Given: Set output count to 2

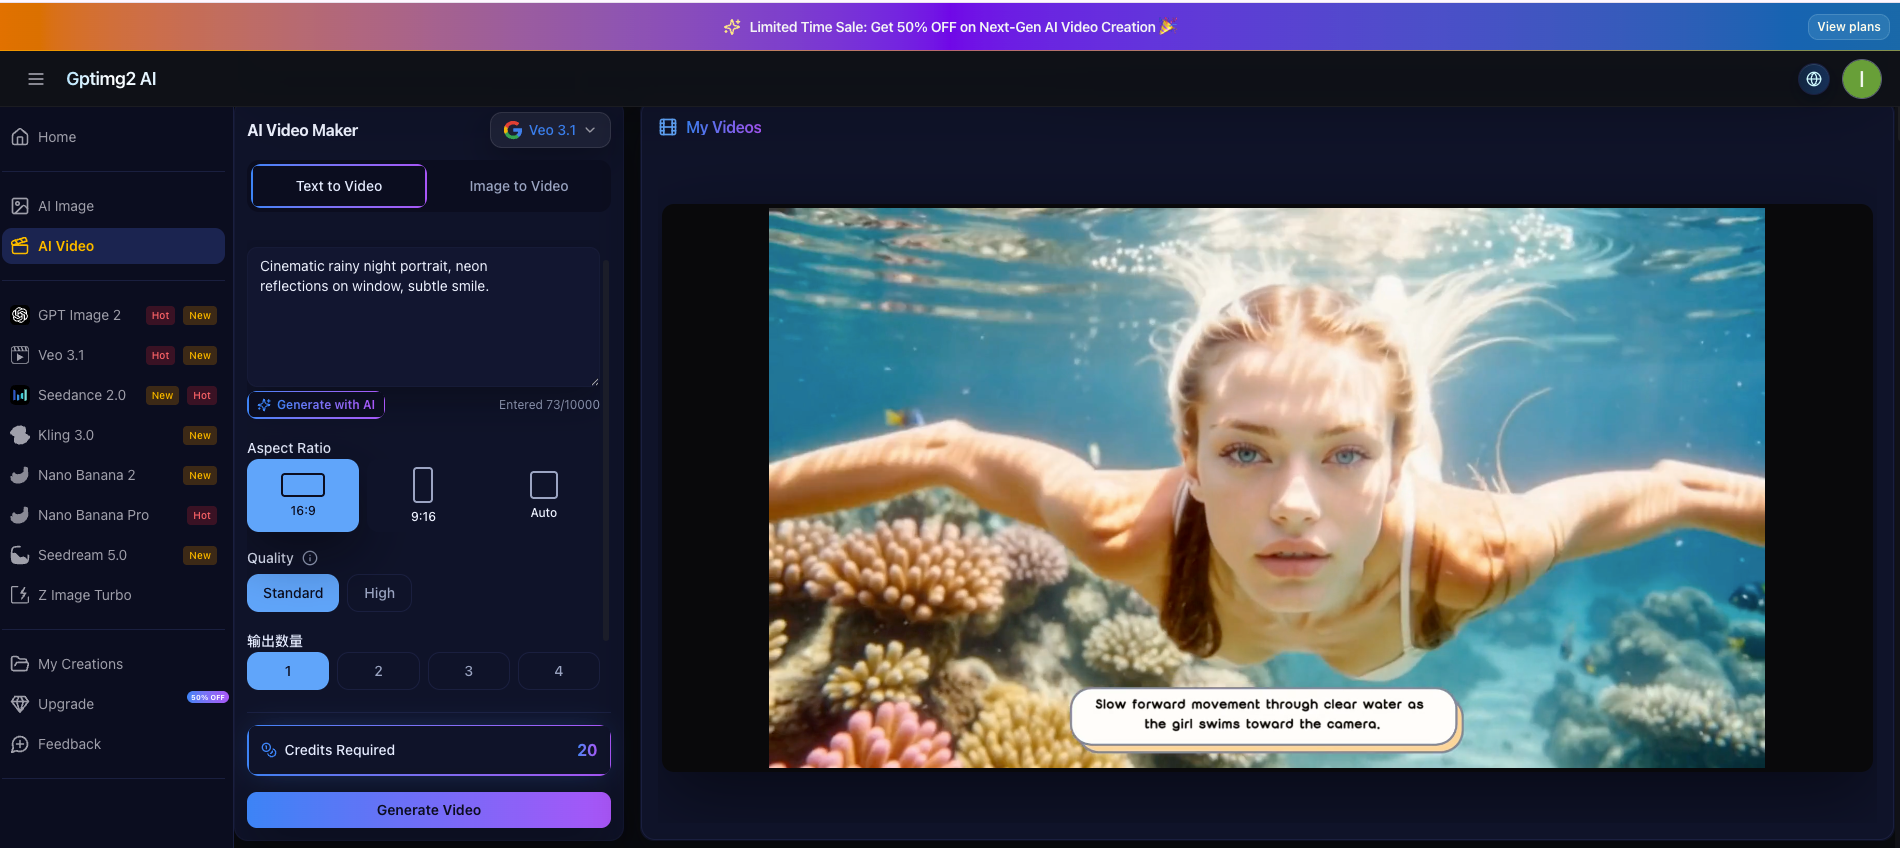Looking at the screenshot, I should click(378, 671).
